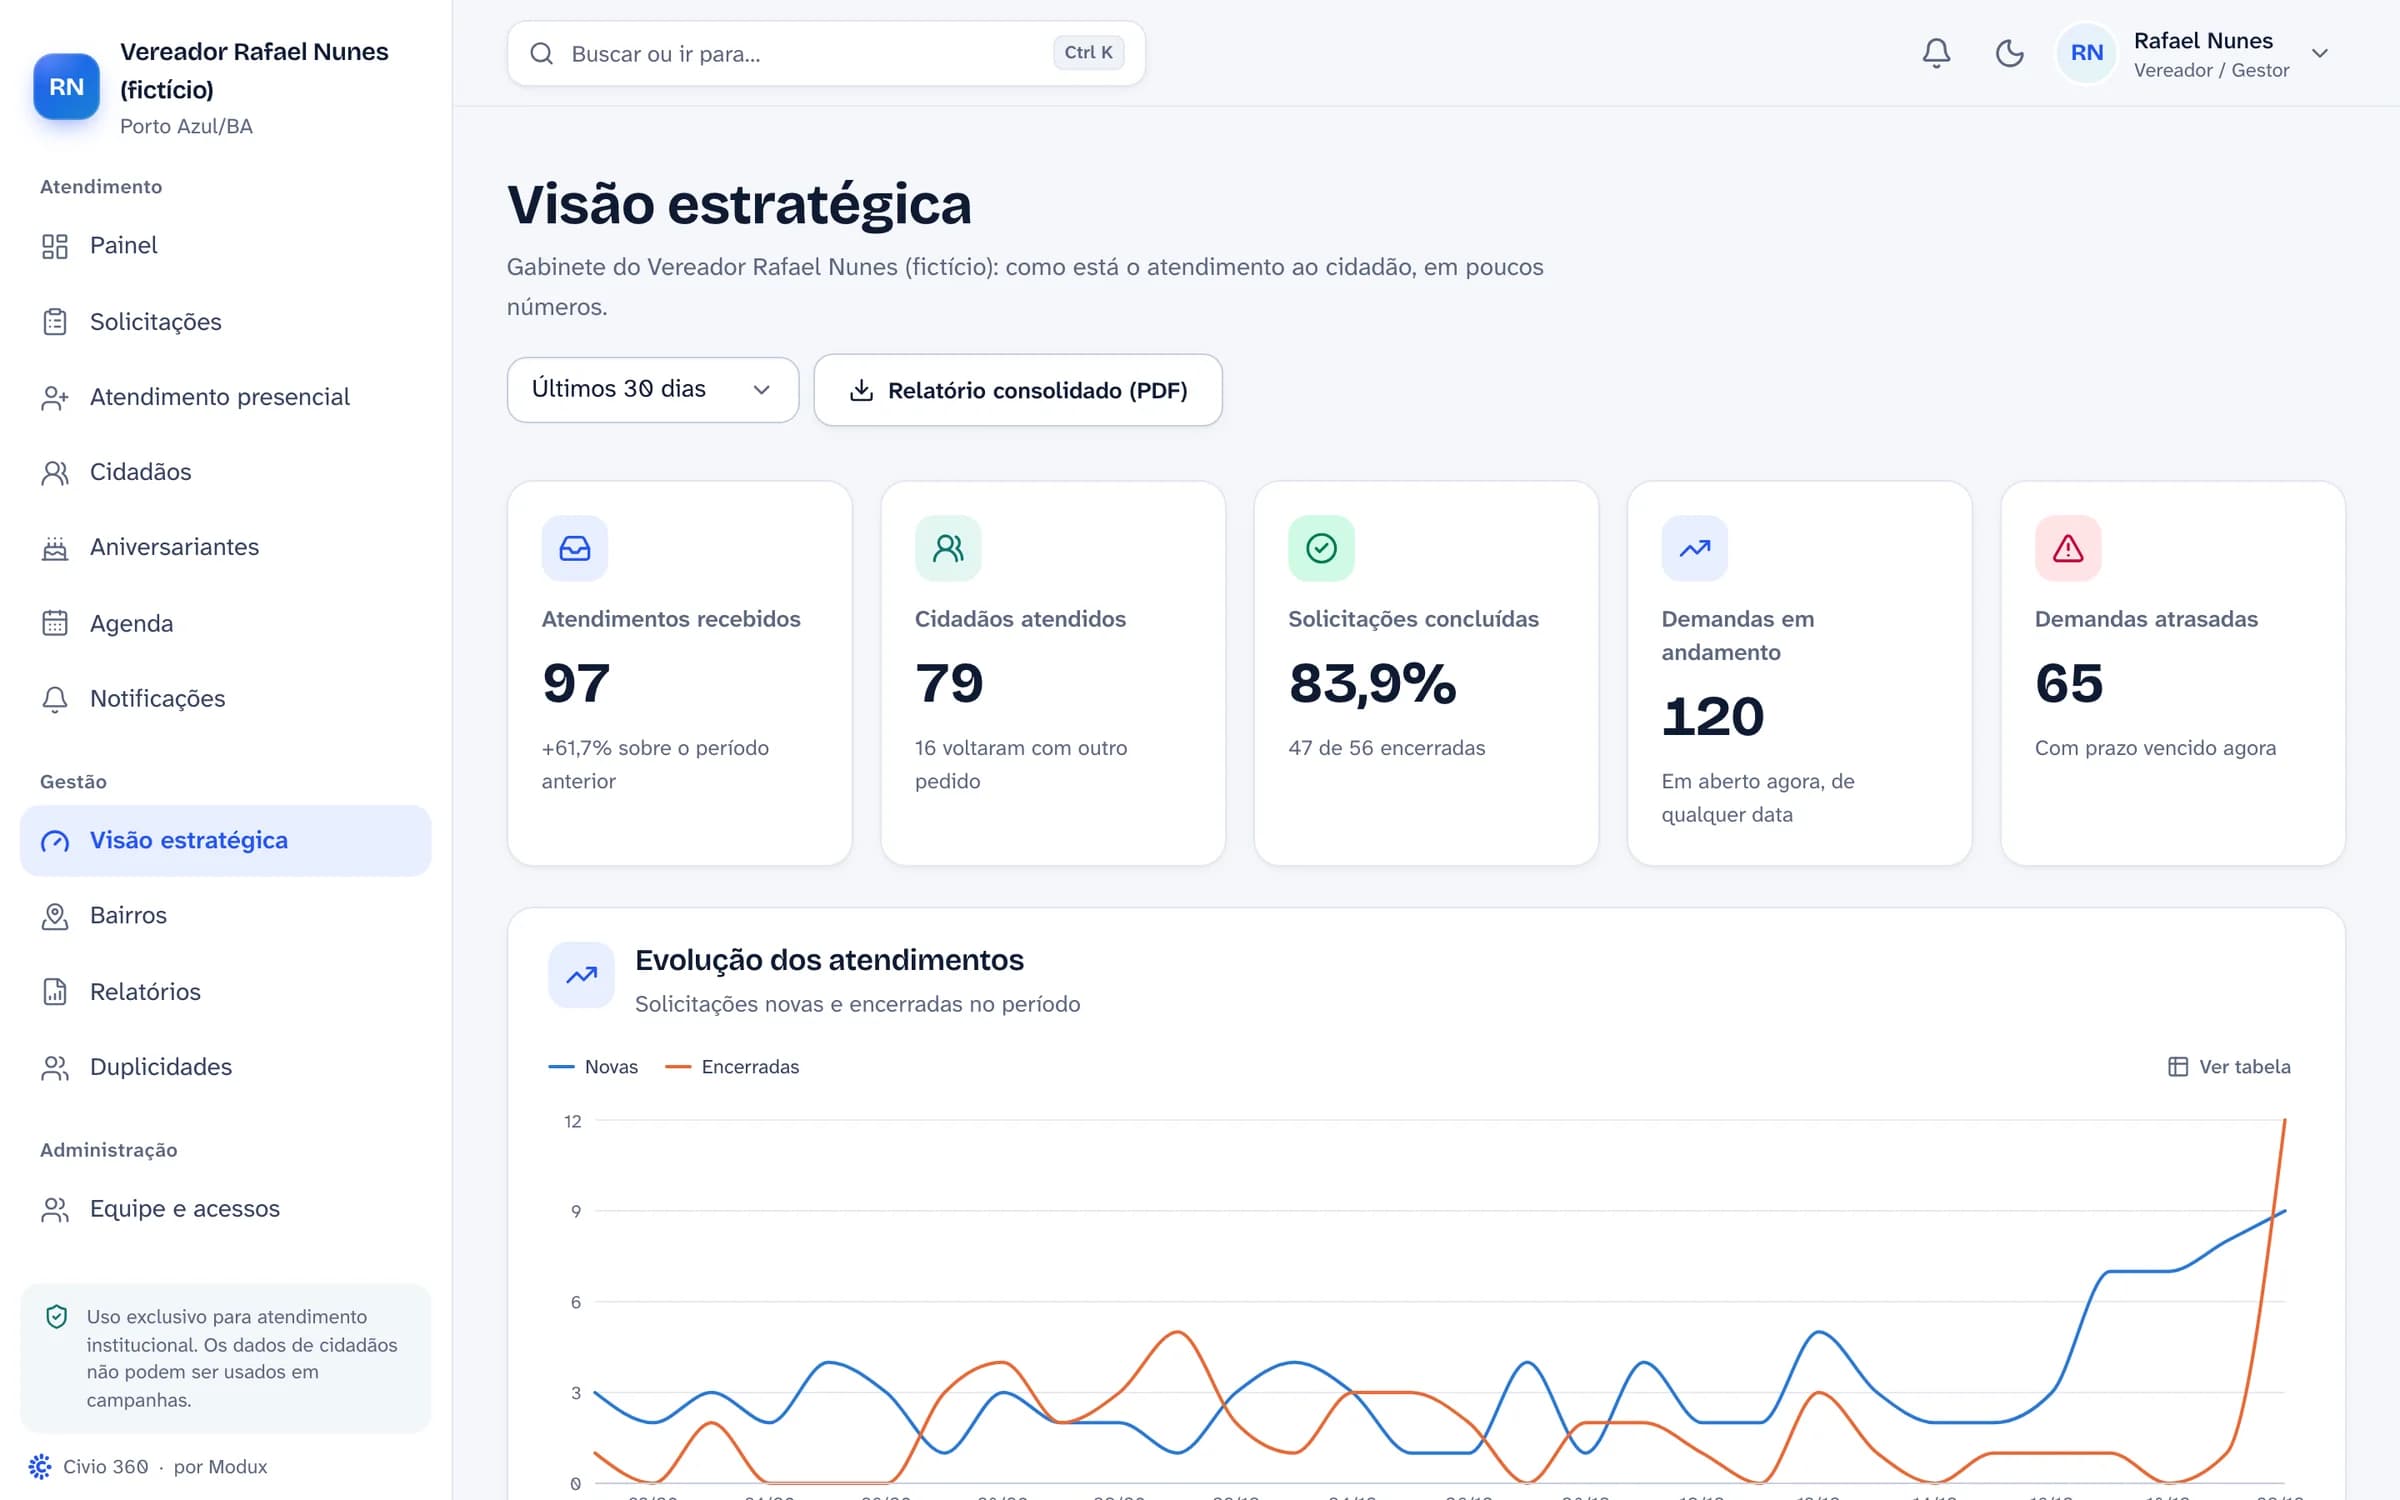The width and height of the screenshot is (2400, 1500).
Task: Open Atendimento presencial page
Action: pos(225,397)
